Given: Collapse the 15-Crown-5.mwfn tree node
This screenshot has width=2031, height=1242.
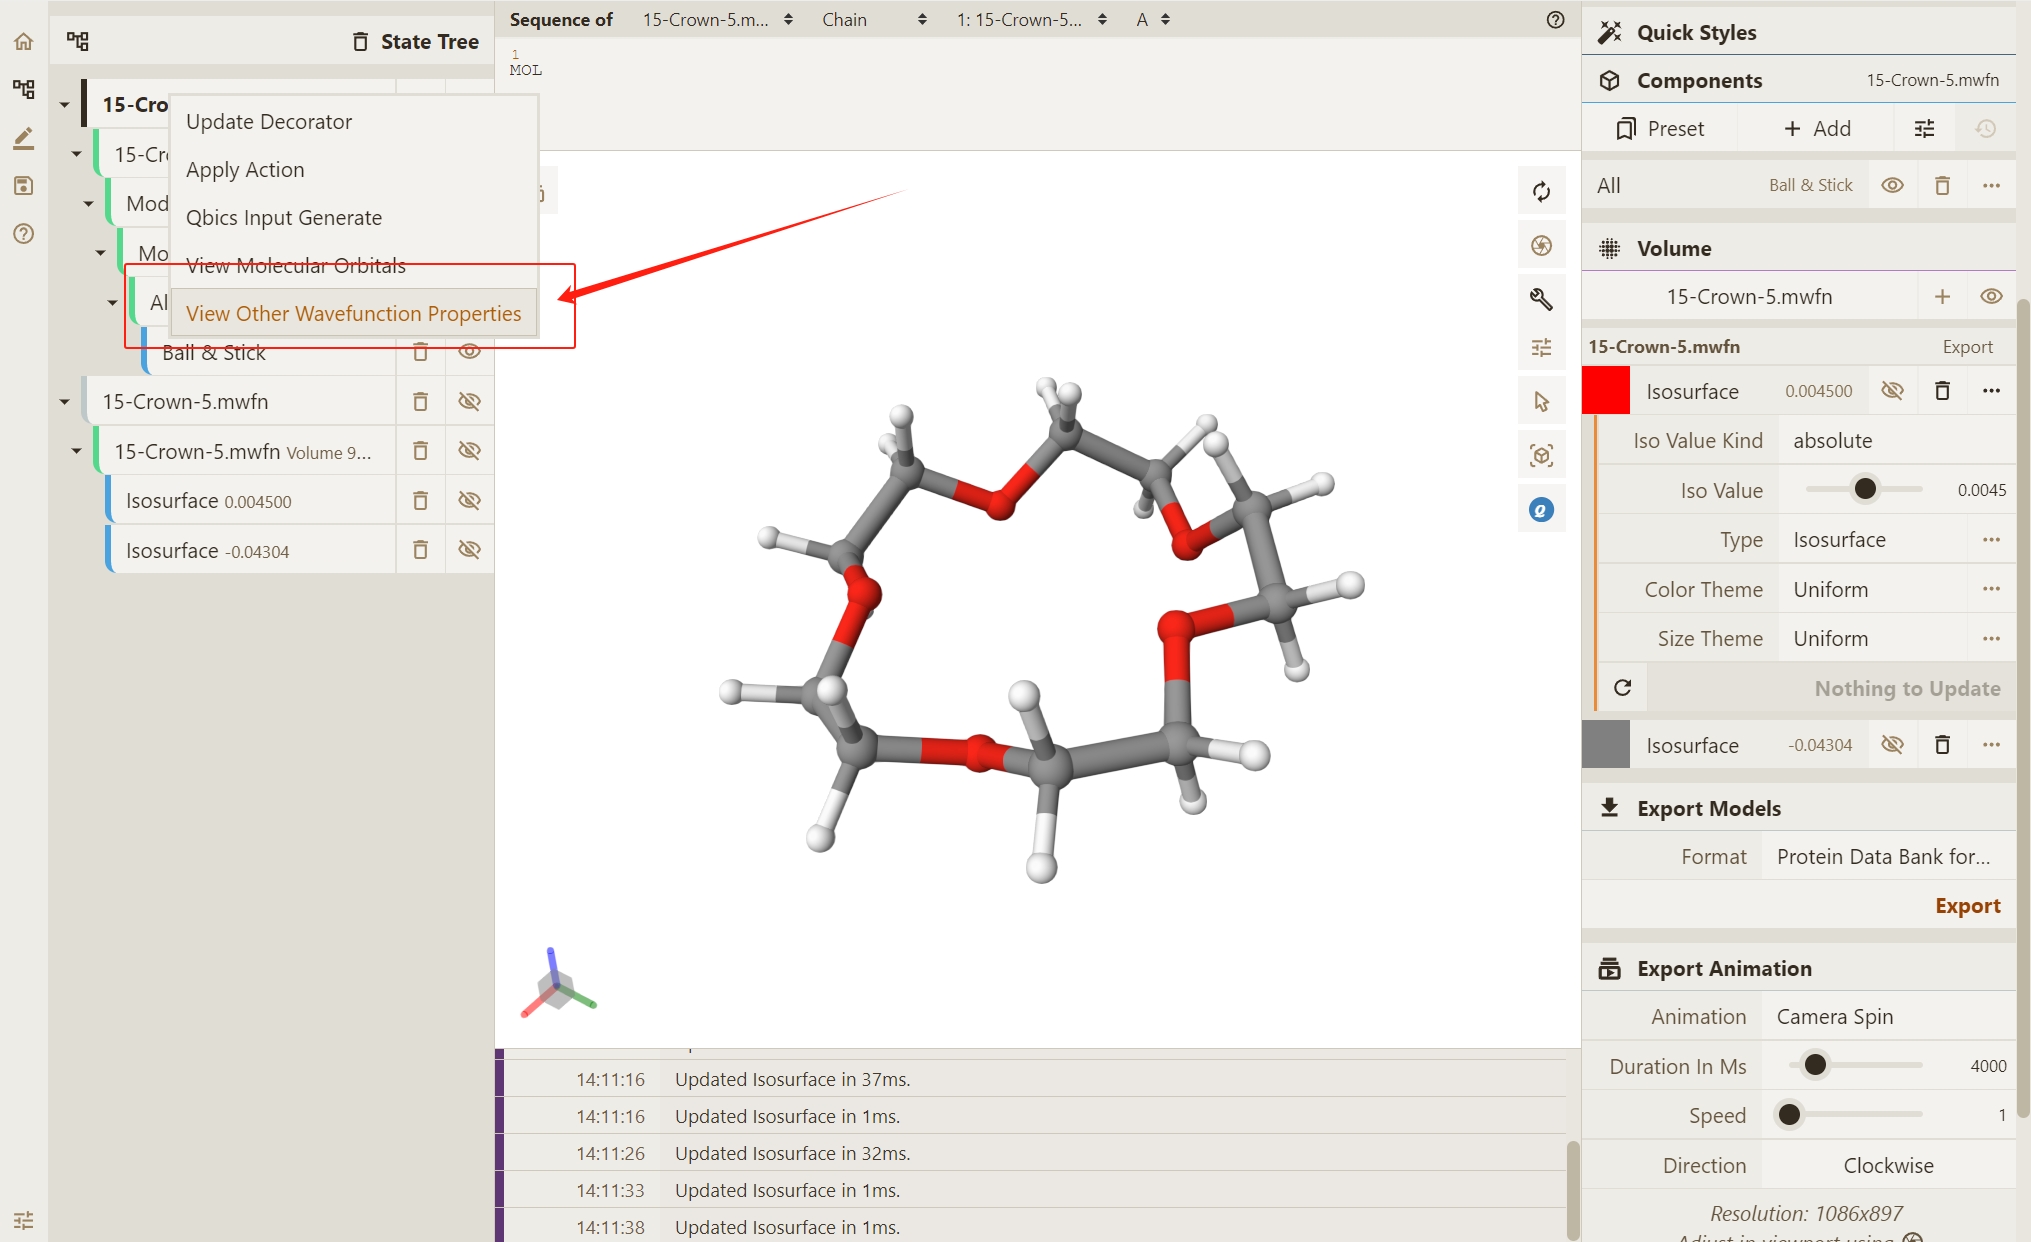Looking at the screenshot, I should point(65,402).
